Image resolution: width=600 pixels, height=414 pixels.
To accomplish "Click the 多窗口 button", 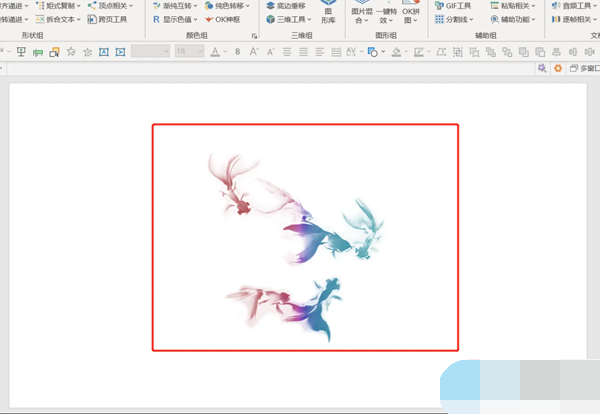I will (x=582, y=68).
